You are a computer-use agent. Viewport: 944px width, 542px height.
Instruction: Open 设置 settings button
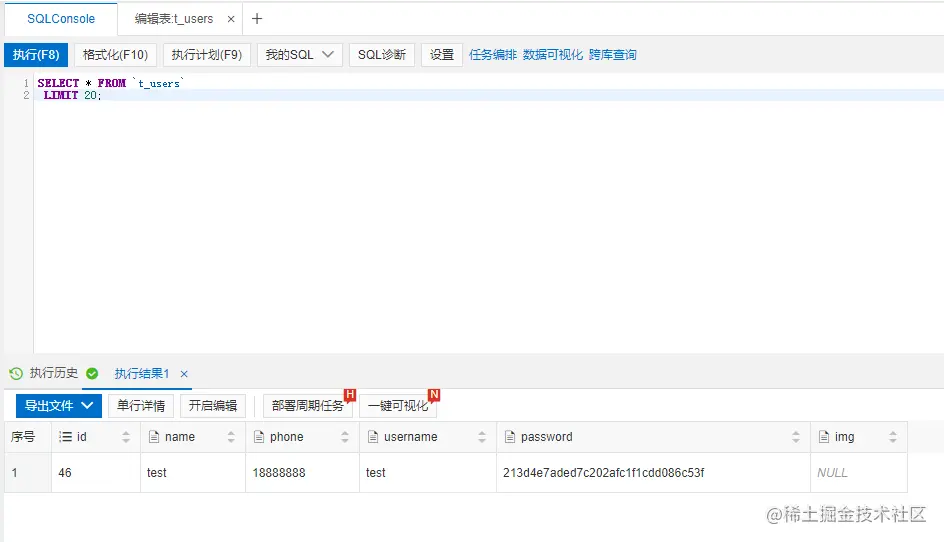(442, 55)
